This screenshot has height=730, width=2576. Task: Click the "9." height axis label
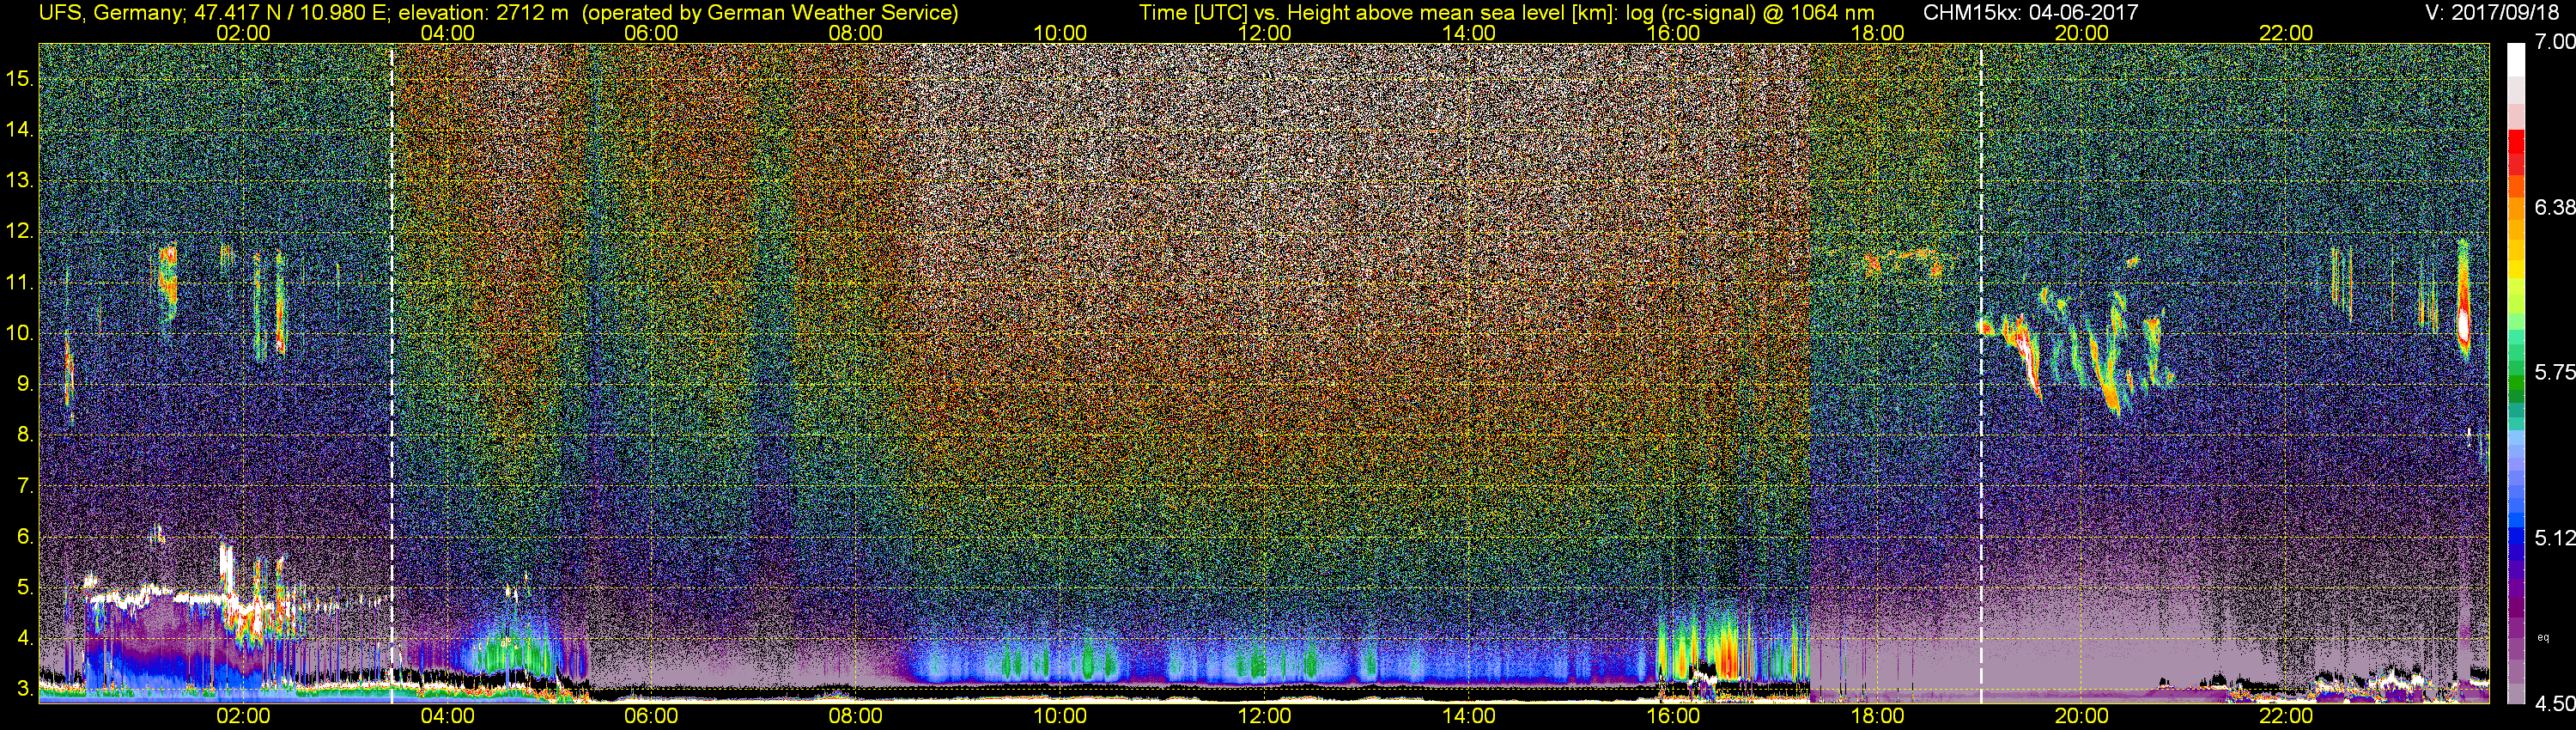(x=25, y=384)
